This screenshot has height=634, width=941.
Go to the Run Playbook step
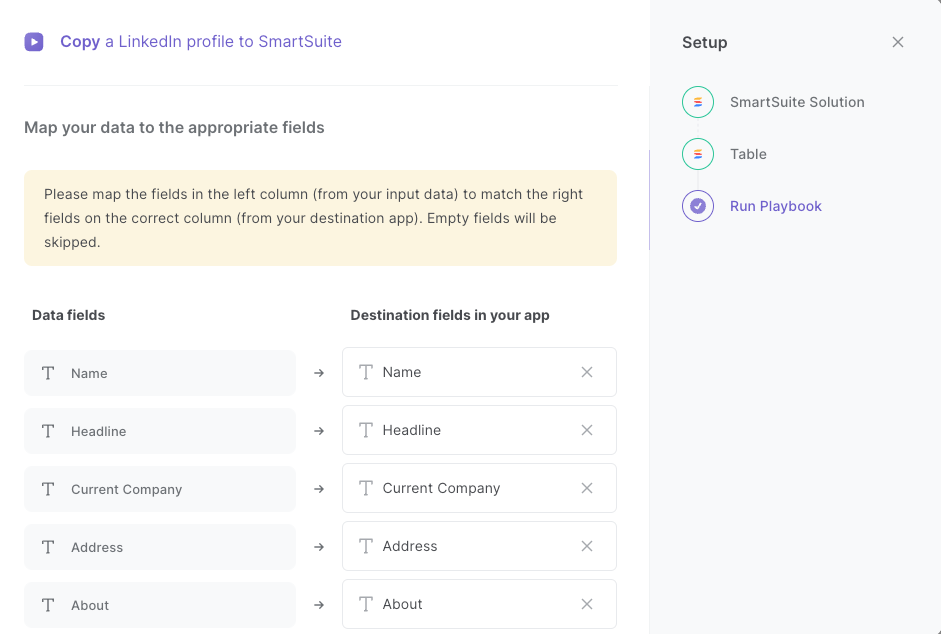[x=775, y=206]
